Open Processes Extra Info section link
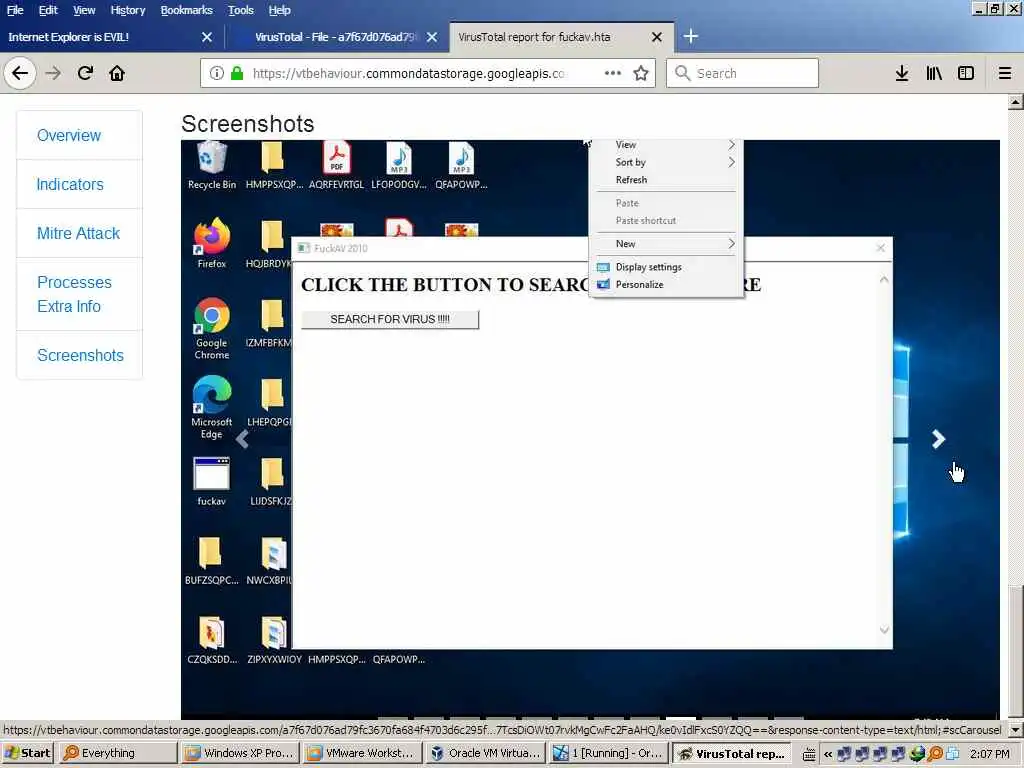 74,294
